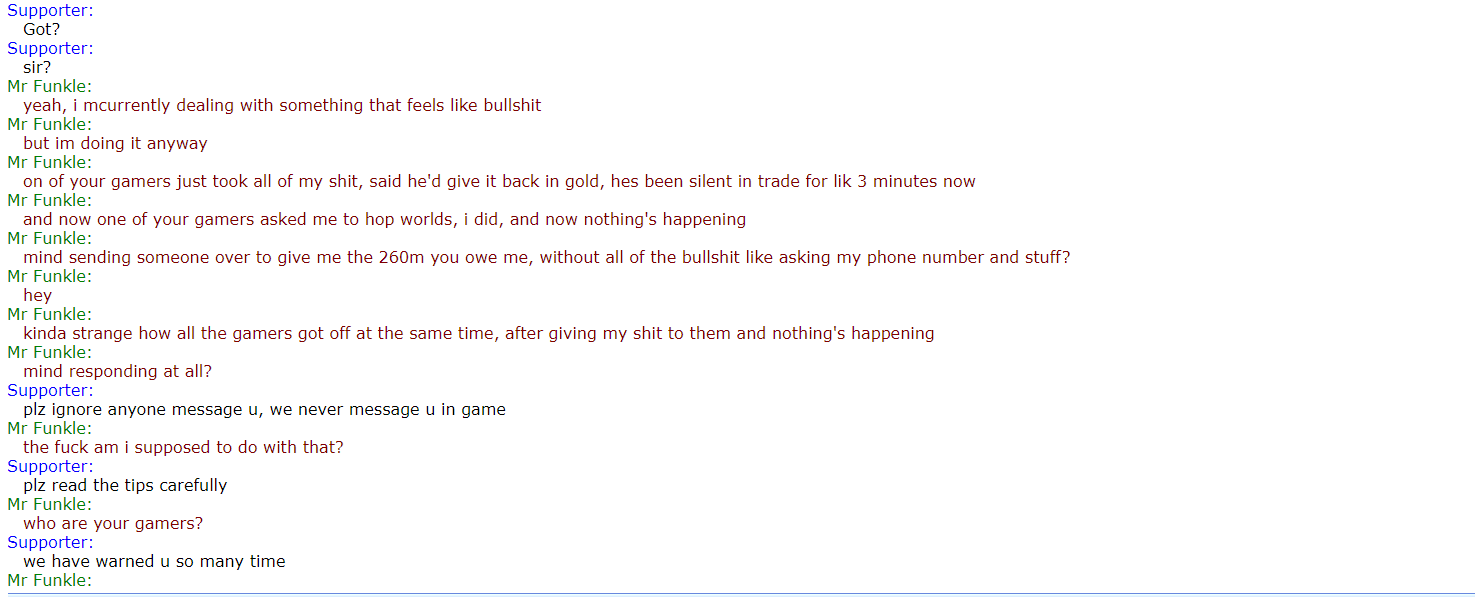Click the first "Supporter:" name label
Viewport: 1475px width, 597px height.
click(50, 10)
